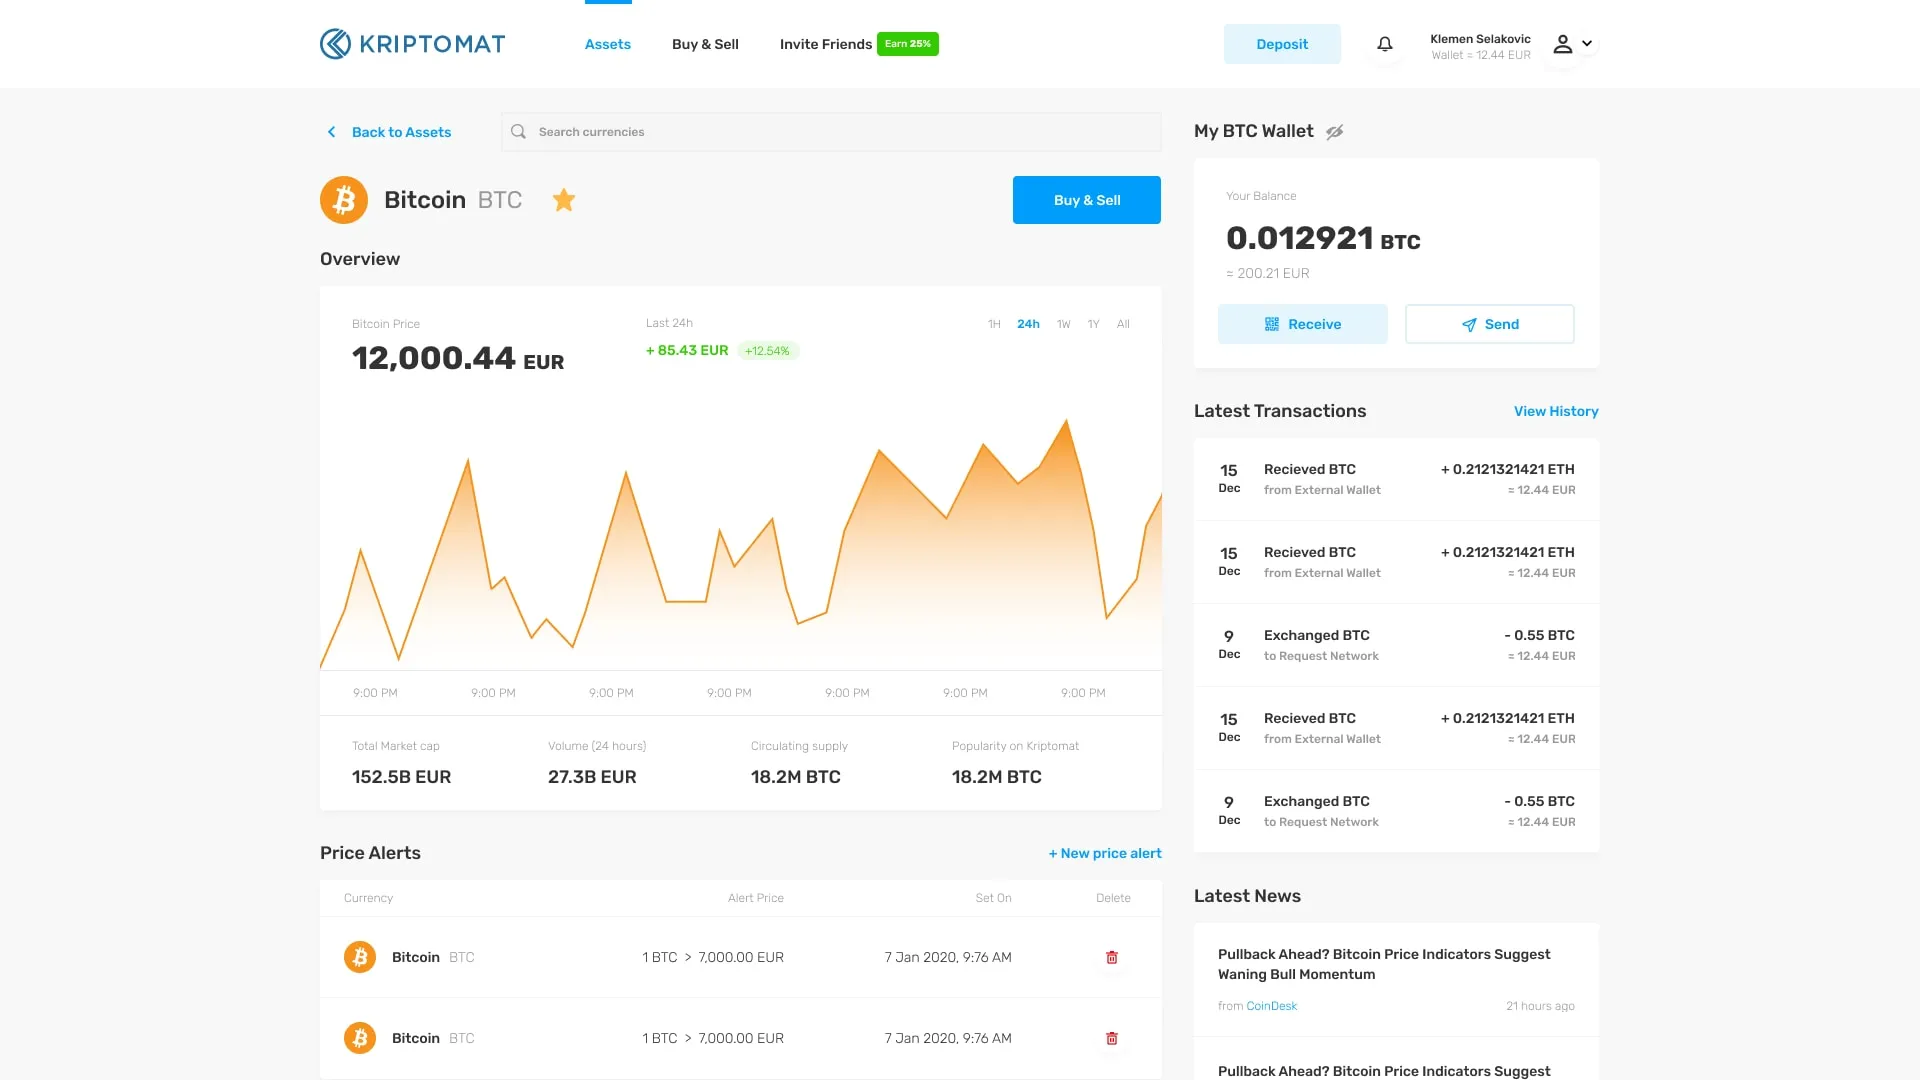1920x1080 pixels.
Task: Click +12.54% change badge
Action: (767, 351)
